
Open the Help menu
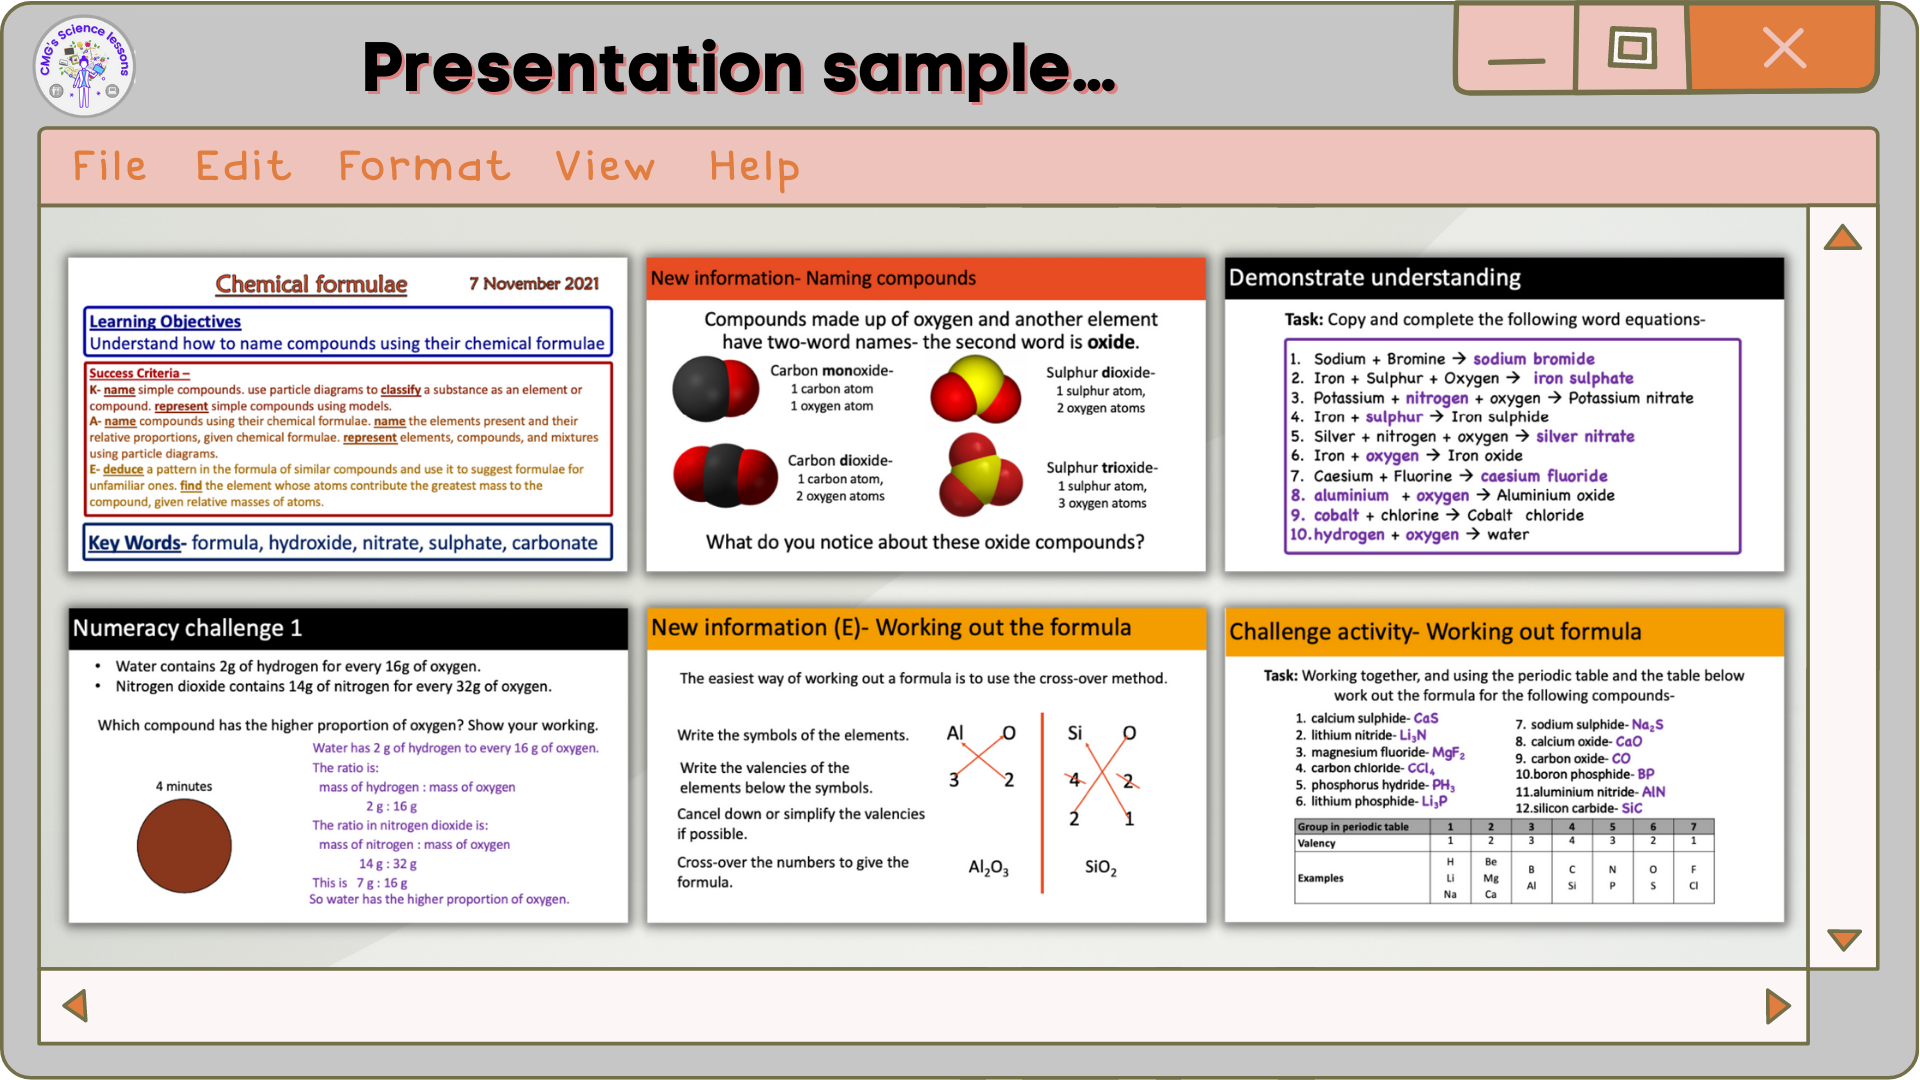click(754, 166)
